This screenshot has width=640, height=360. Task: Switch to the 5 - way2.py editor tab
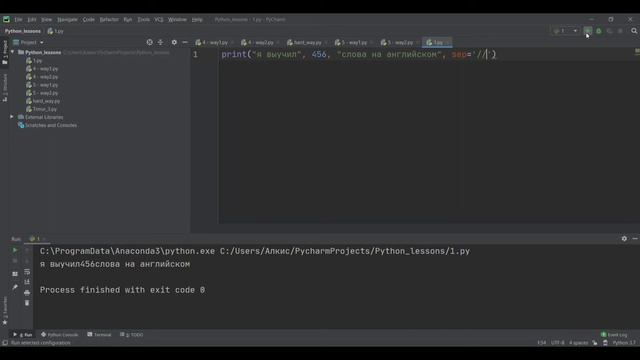pos(400,42)
